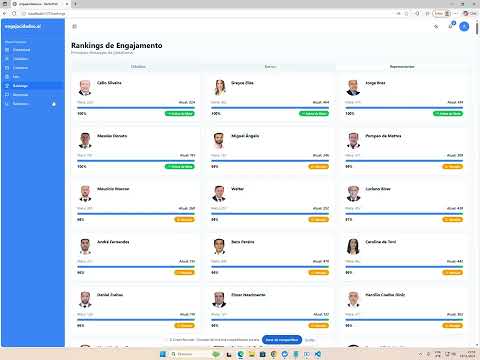Open Visual Studio Code from the taskbar
The width and height of the screenshot is (480, 360).
click(318, 354)
